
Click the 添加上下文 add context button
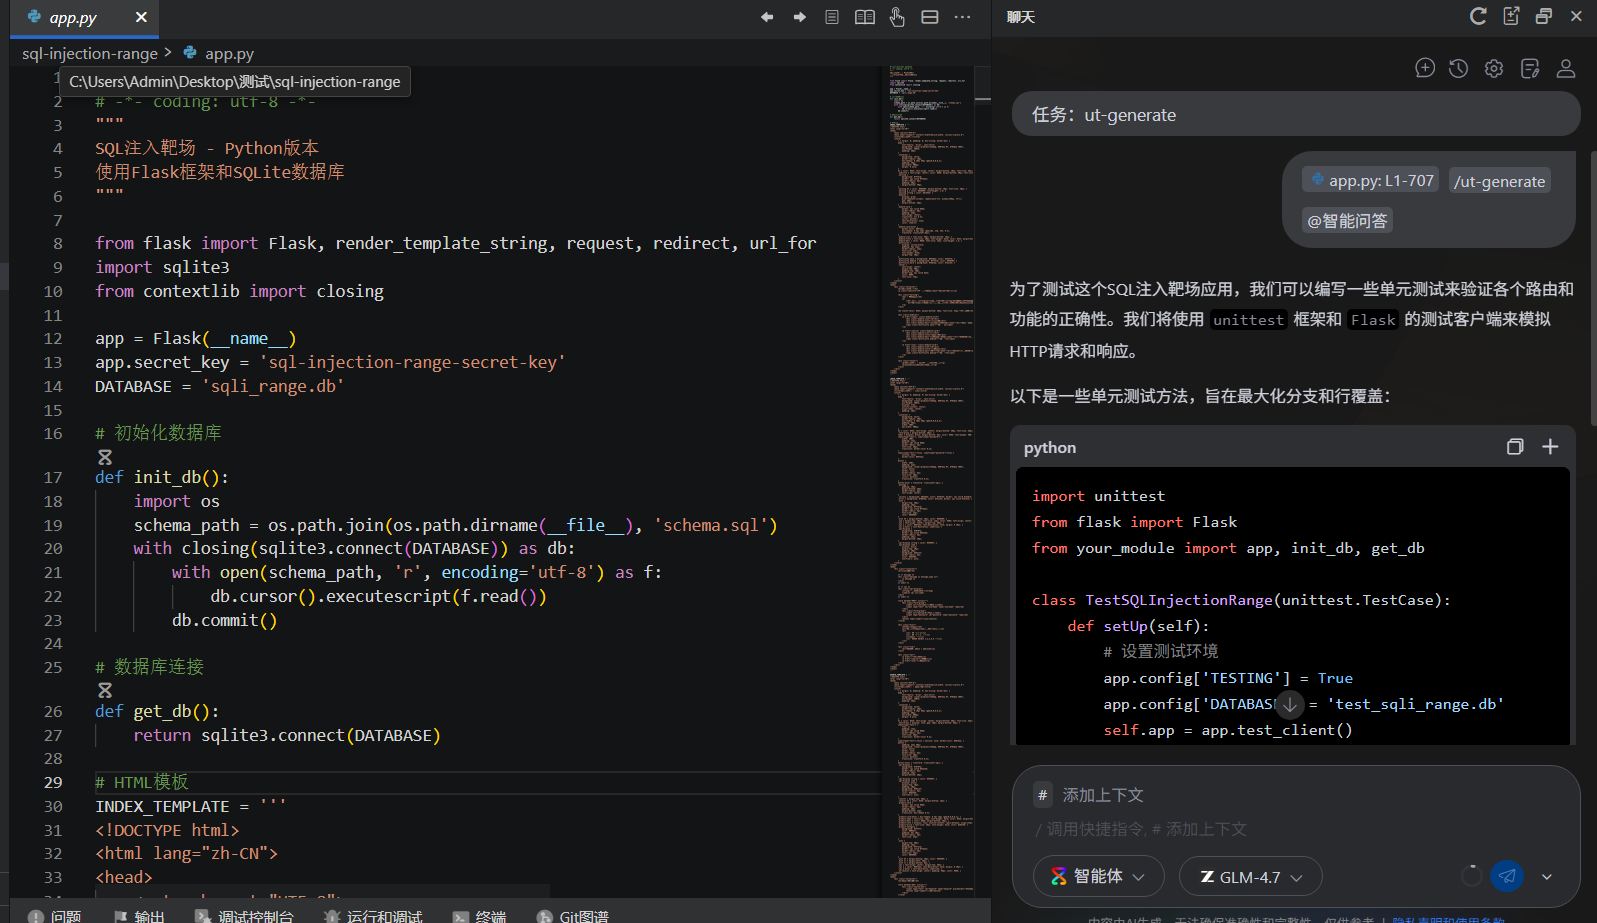point(1090,795)
